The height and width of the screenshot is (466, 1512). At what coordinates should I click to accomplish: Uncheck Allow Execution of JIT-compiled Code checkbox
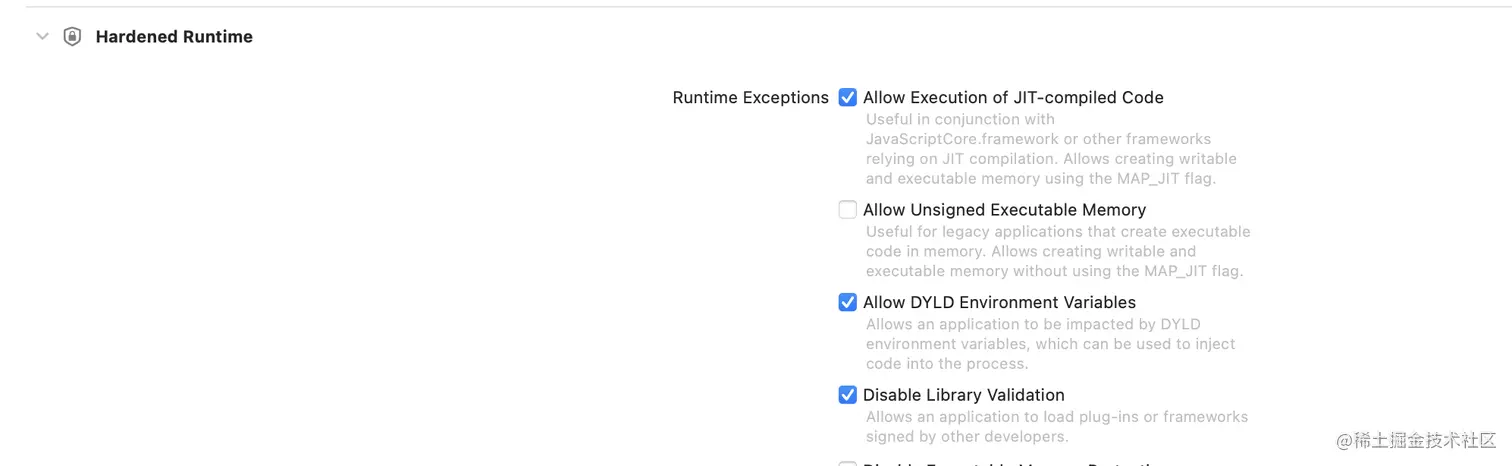(x=848, y=98)
